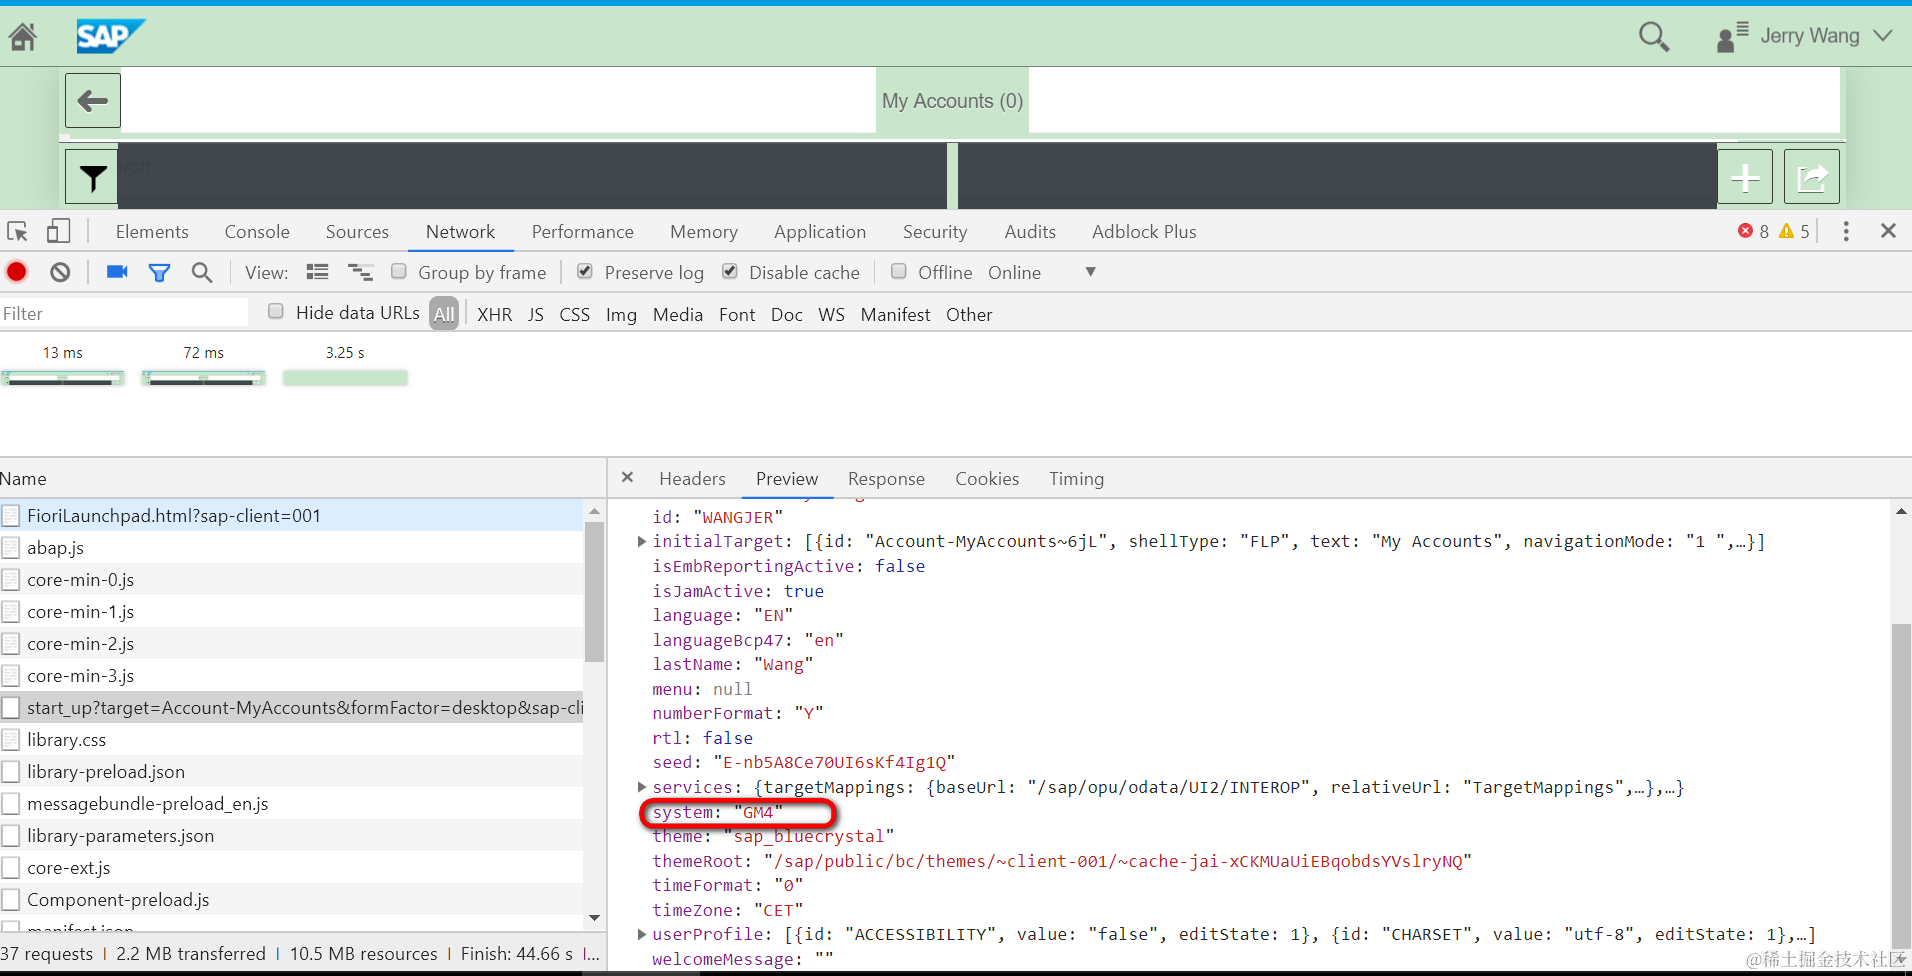This screenshot has width=1912, height=976.
Task: Show the request Cookies tab
Action: click(987, 479)
